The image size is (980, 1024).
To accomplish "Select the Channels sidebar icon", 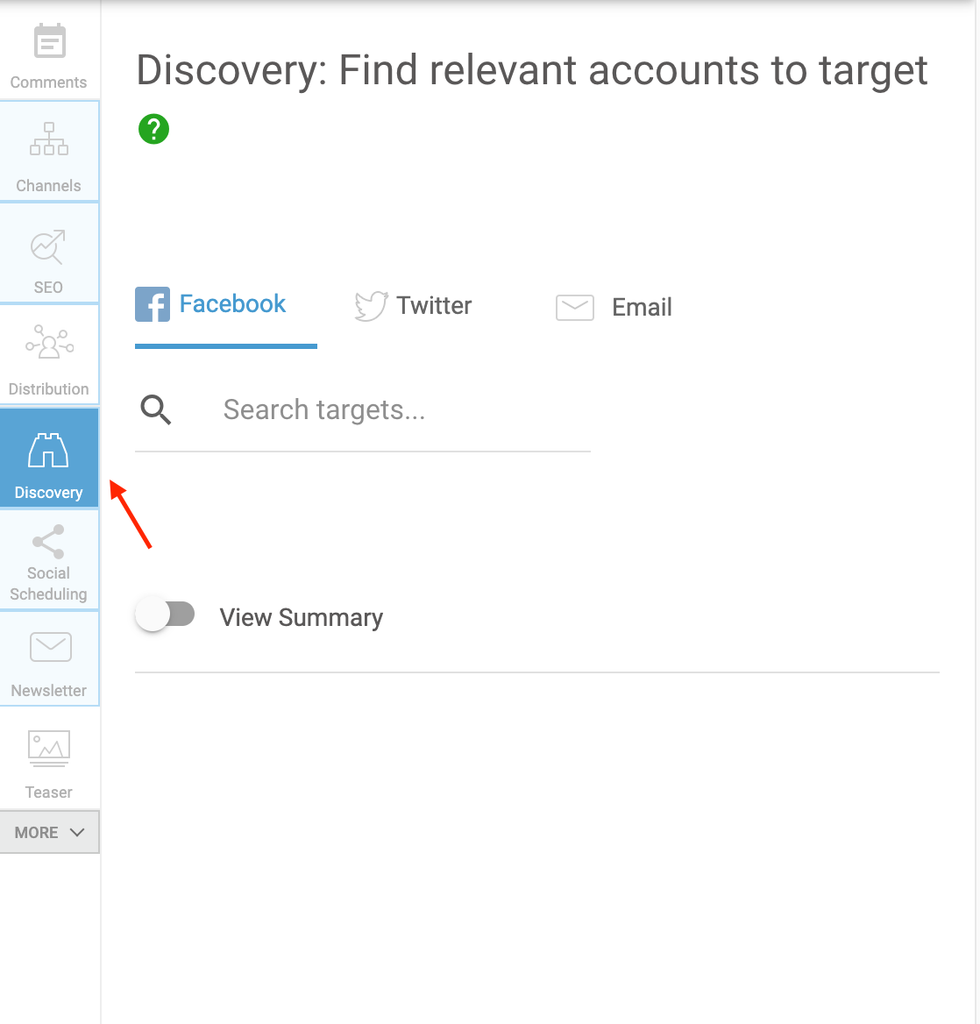I will tap(49, 139).
